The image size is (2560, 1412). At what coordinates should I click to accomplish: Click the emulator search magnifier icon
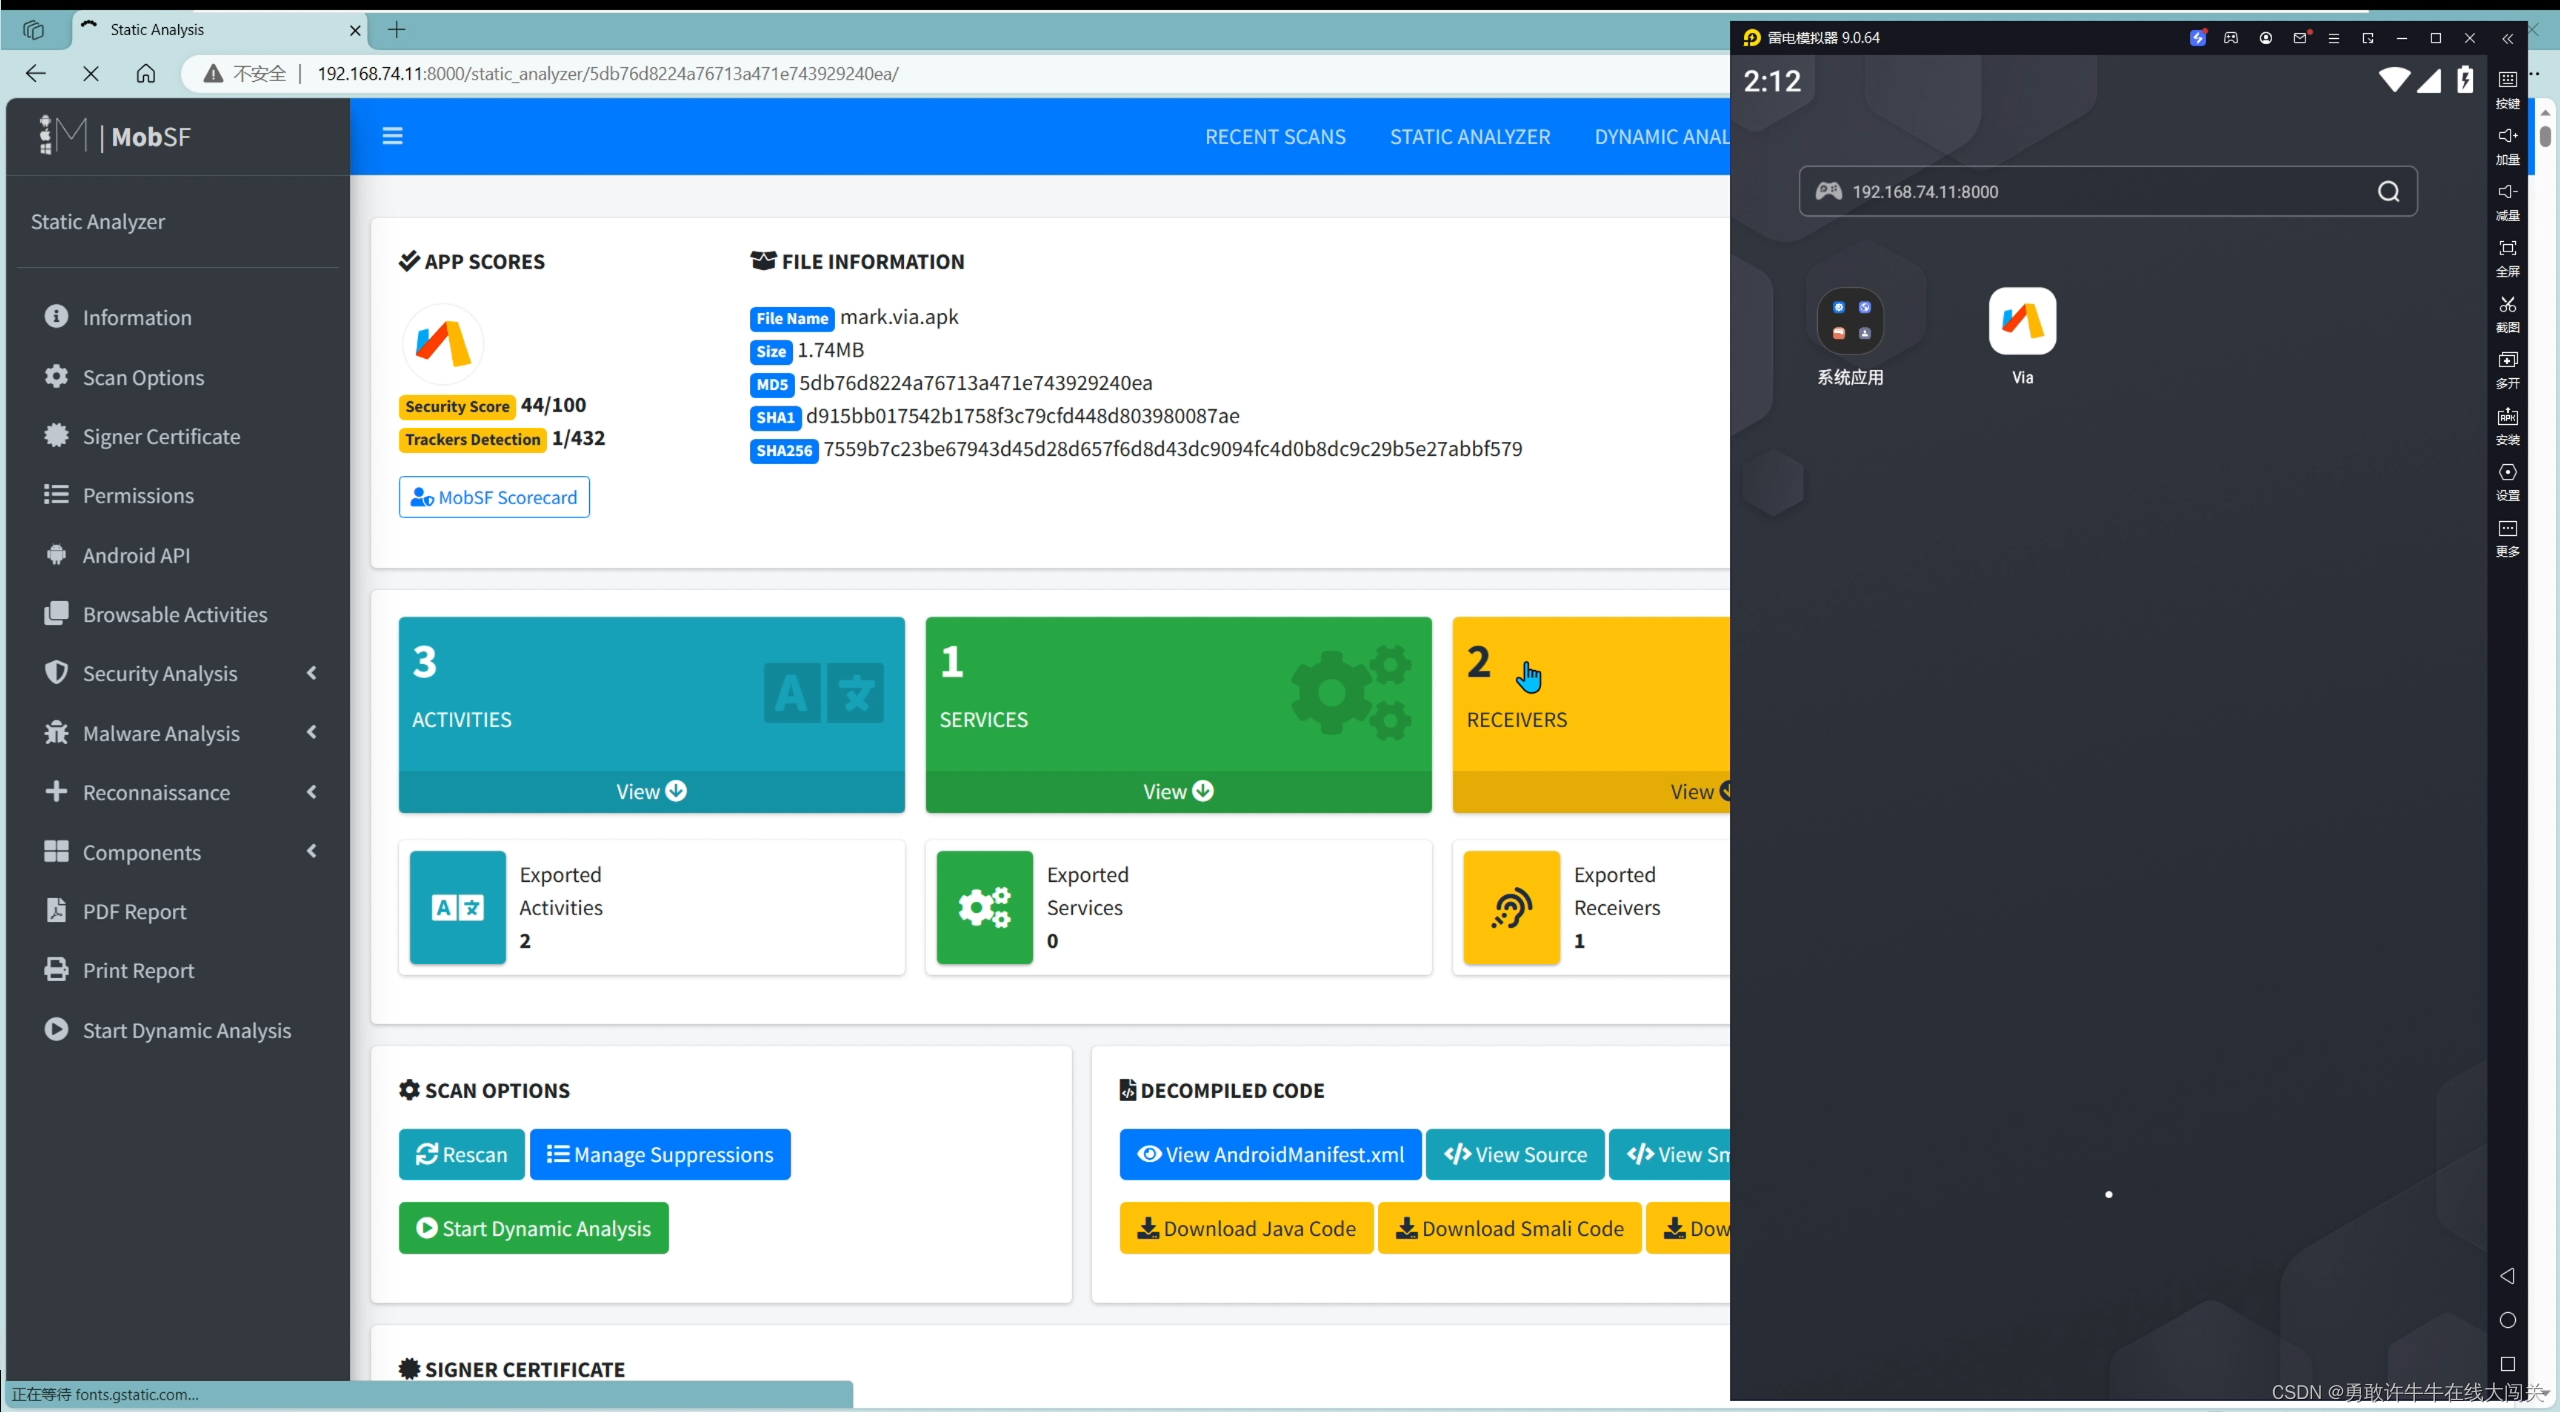(x=2388, y=191)
